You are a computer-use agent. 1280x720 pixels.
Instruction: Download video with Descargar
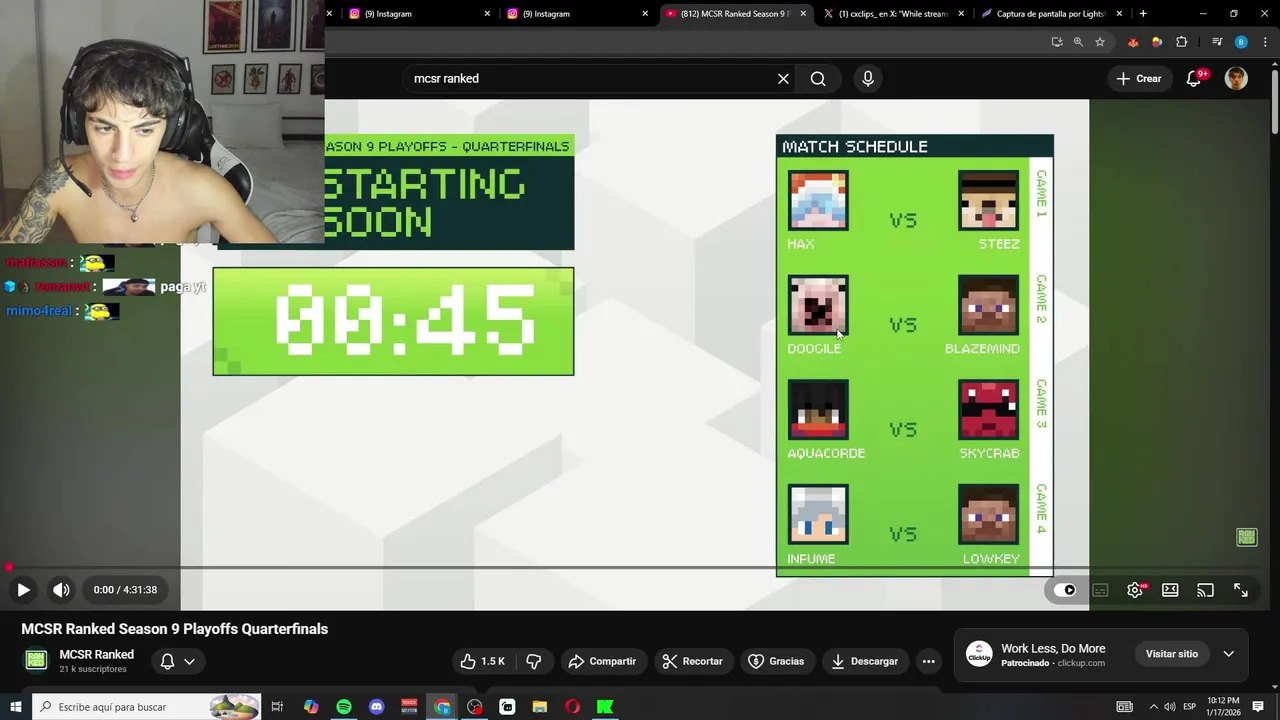(864, 661)
